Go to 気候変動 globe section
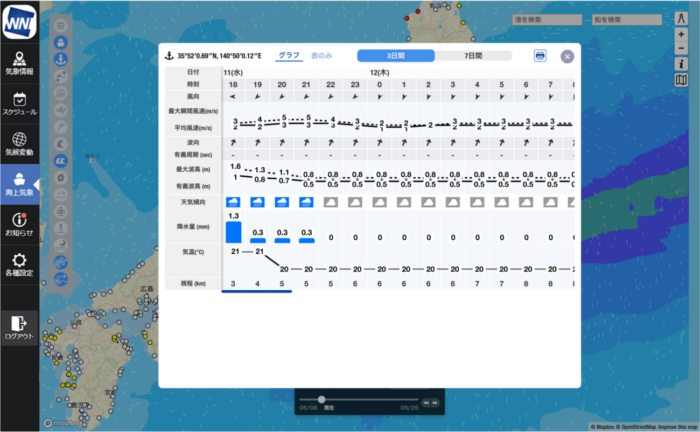The width and height of the screenshot is (700, 432). (19, 146)
